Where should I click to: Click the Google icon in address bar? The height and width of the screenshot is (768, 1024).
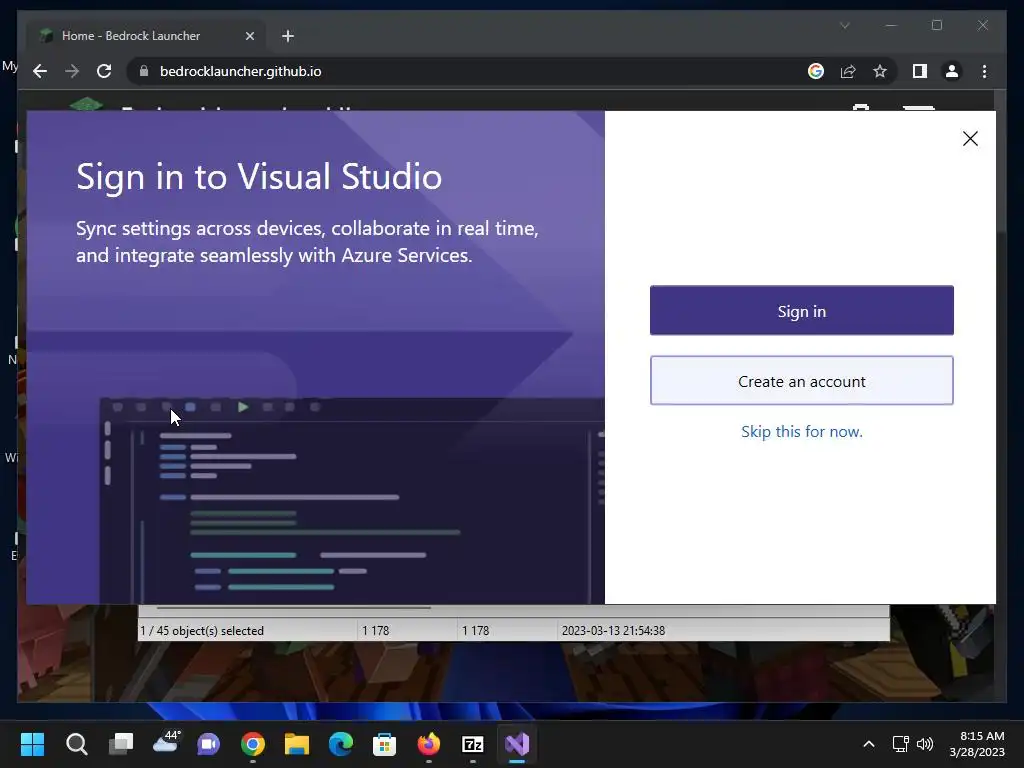pyautogui.click(x=816, y=71)
